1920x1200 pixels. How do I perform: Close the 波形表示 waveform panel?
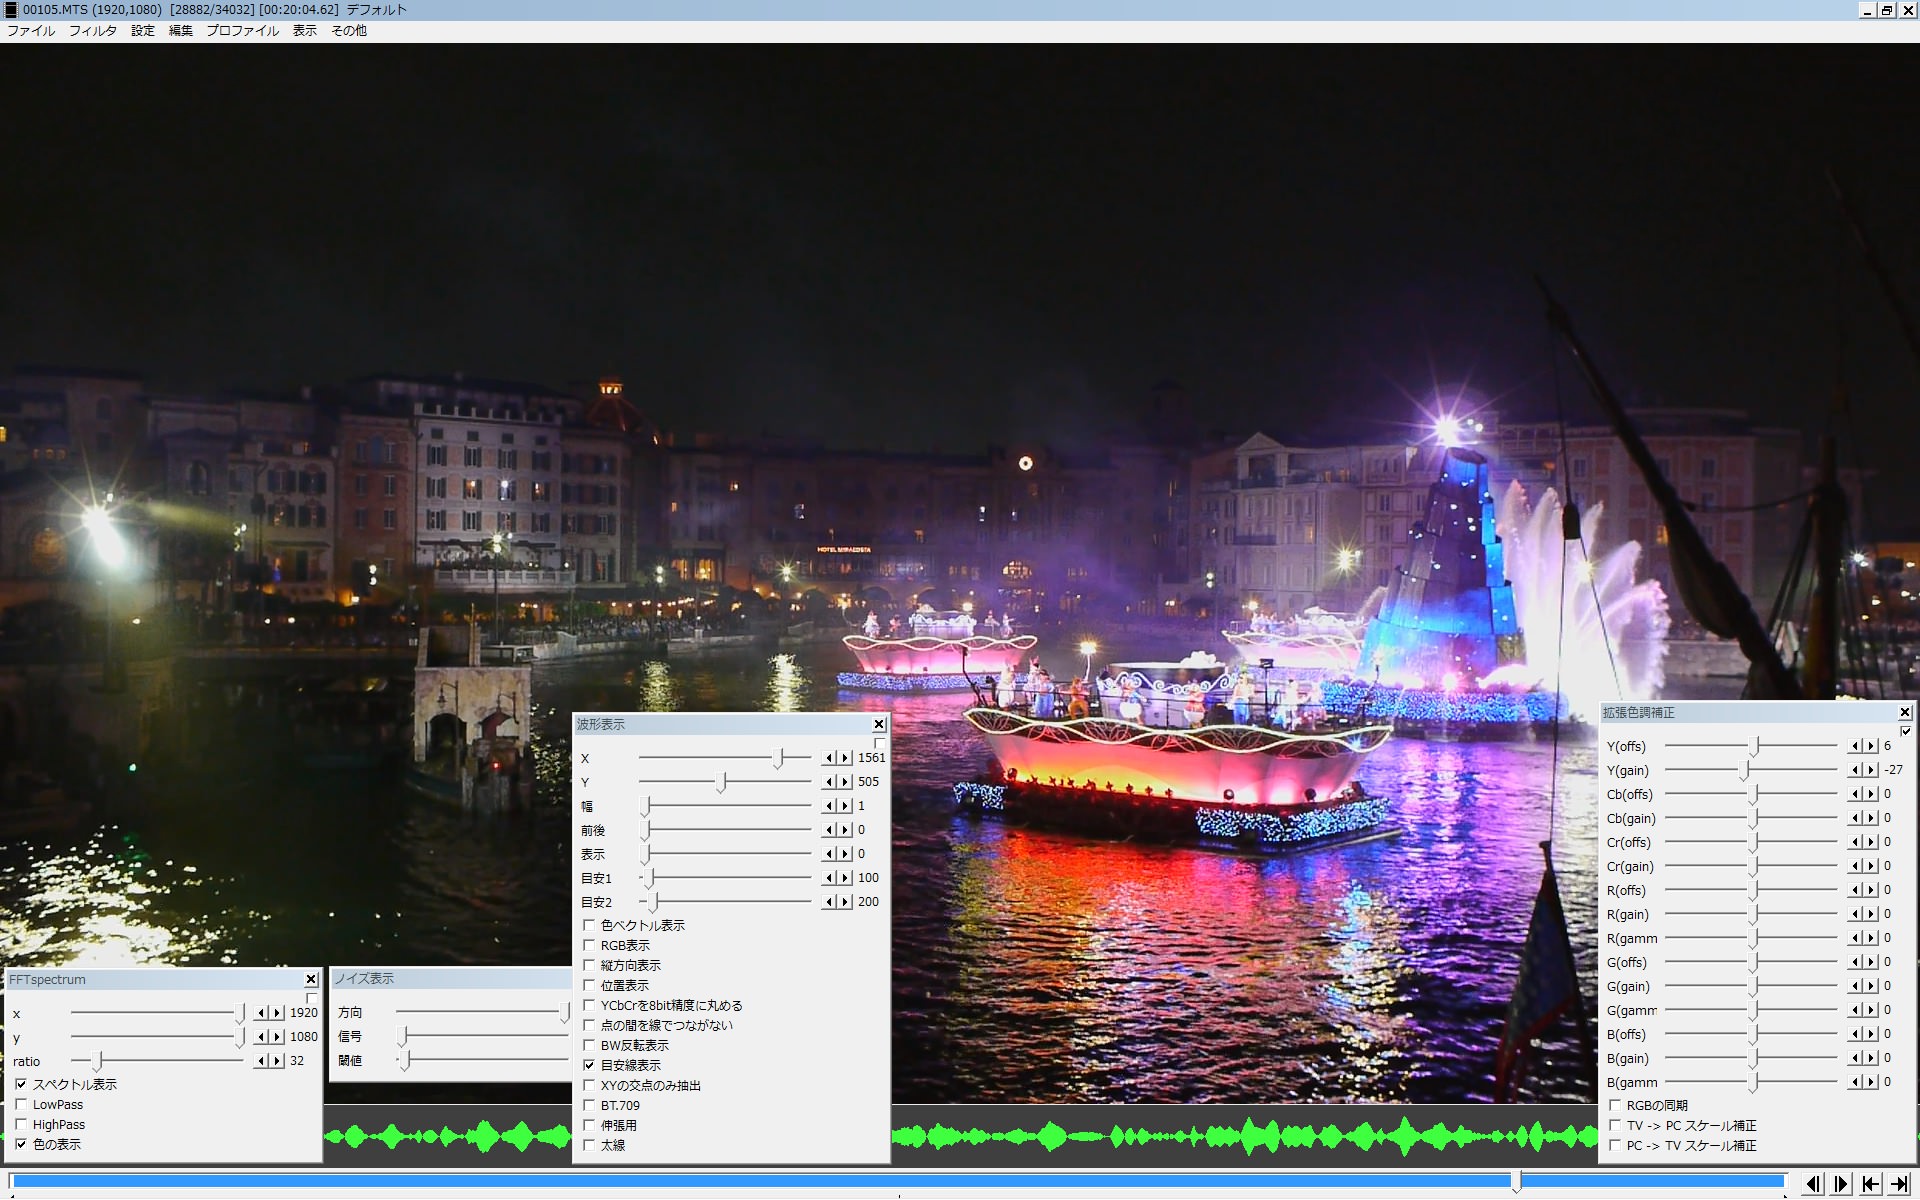click(x=879, y=724)
